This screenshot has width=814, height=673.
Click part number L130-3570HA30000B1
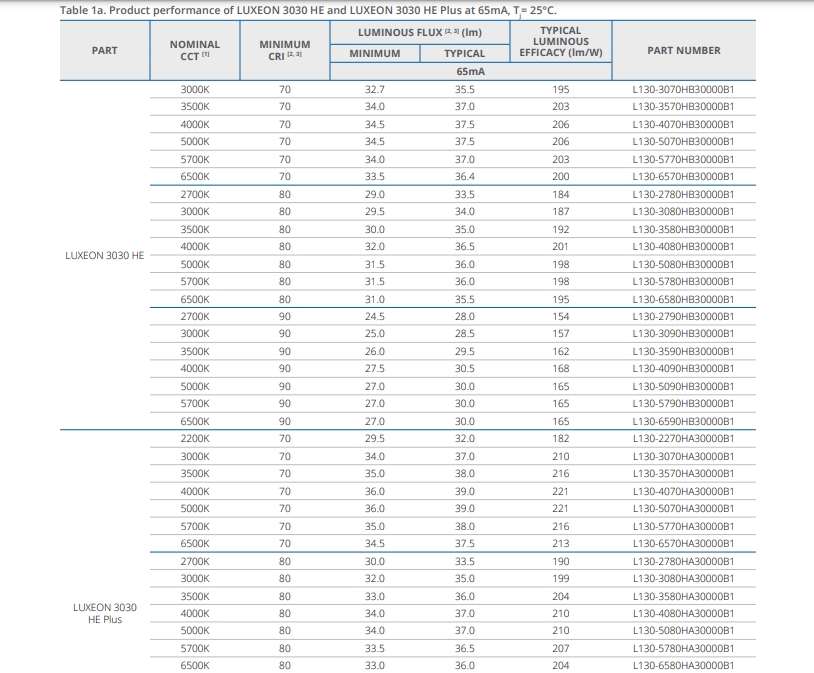click(683, 473)
